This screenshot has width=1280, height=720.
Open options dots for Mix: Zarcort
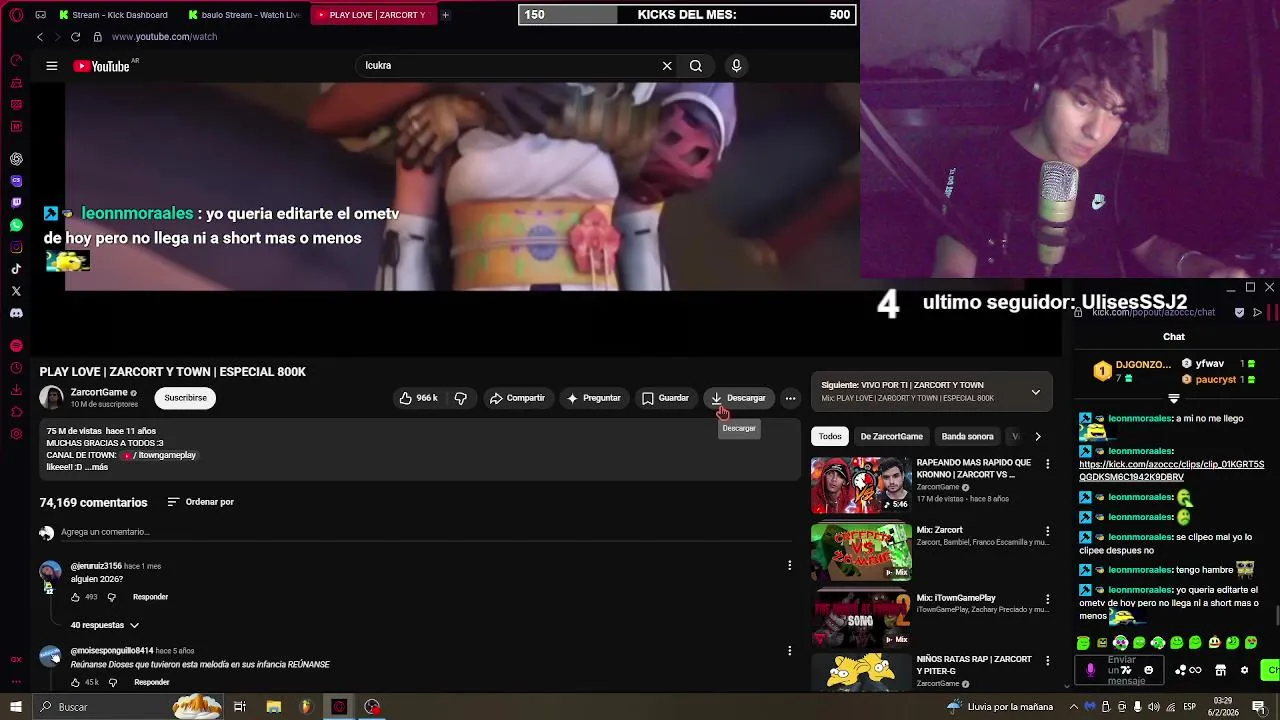click(x=1047, y=531)
